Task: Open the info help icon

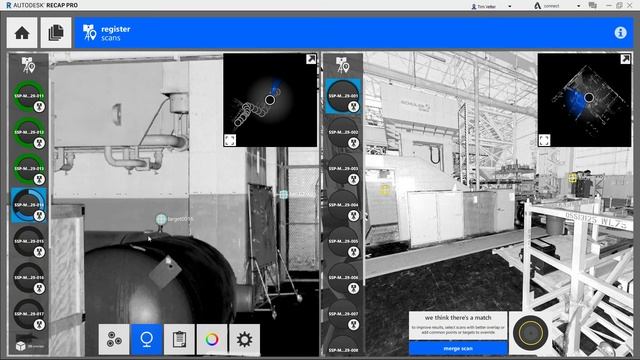Action: pos(620,33)
